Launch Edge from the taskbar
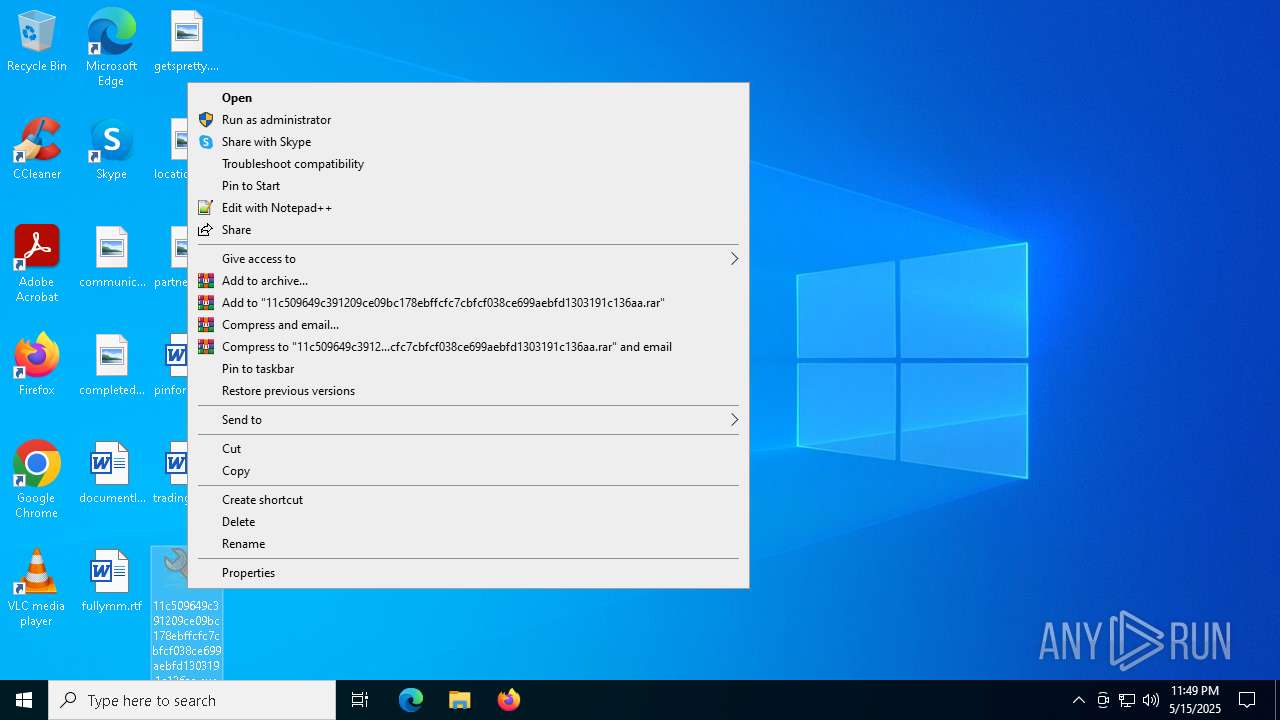Viewport: 1280px width, 720px height. click(411, 700)
